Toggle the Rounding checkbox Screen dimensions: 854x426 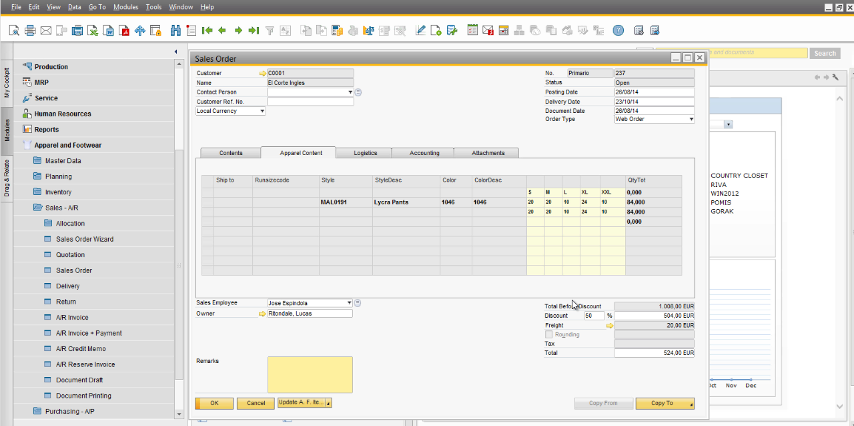[x=549, y=334]
